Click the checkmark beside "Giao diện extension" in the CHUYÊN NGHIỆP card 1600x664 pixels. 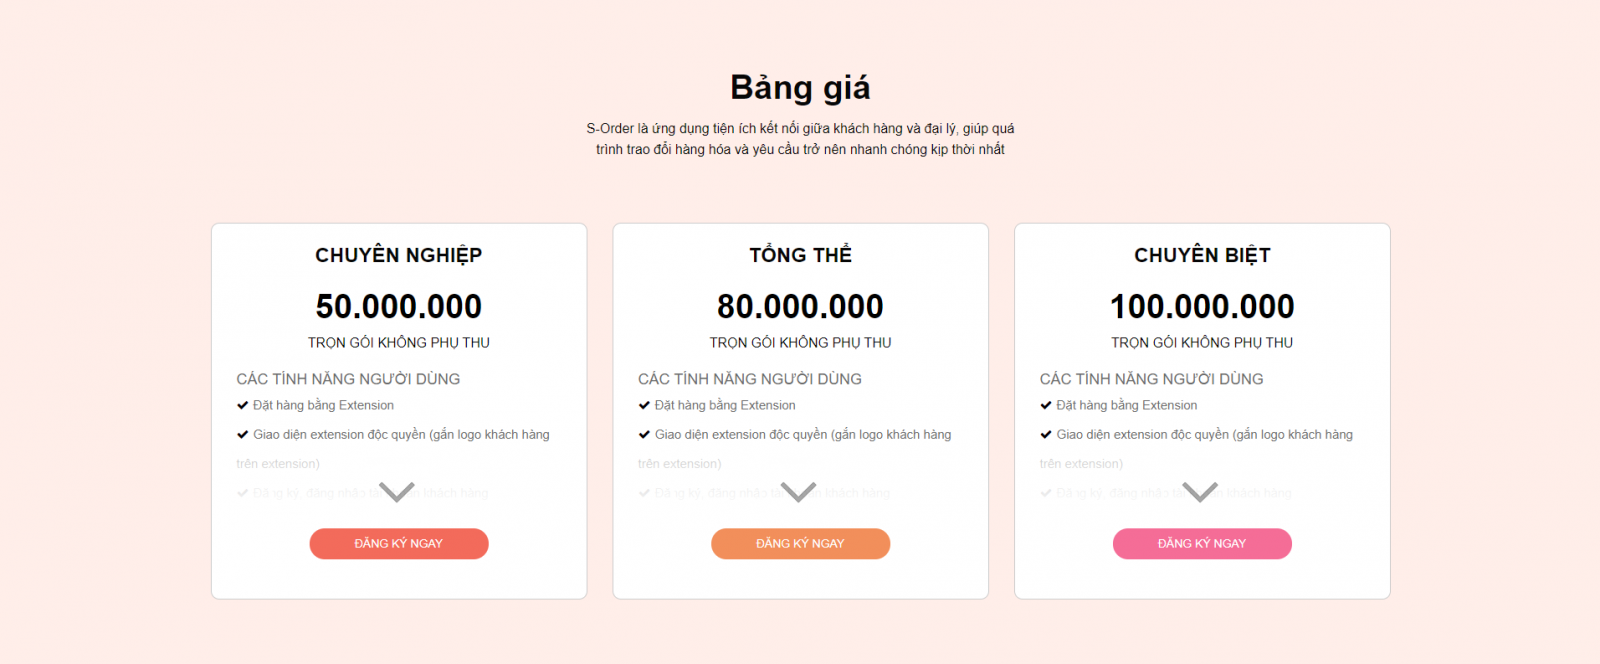click(x=242, y=434)
